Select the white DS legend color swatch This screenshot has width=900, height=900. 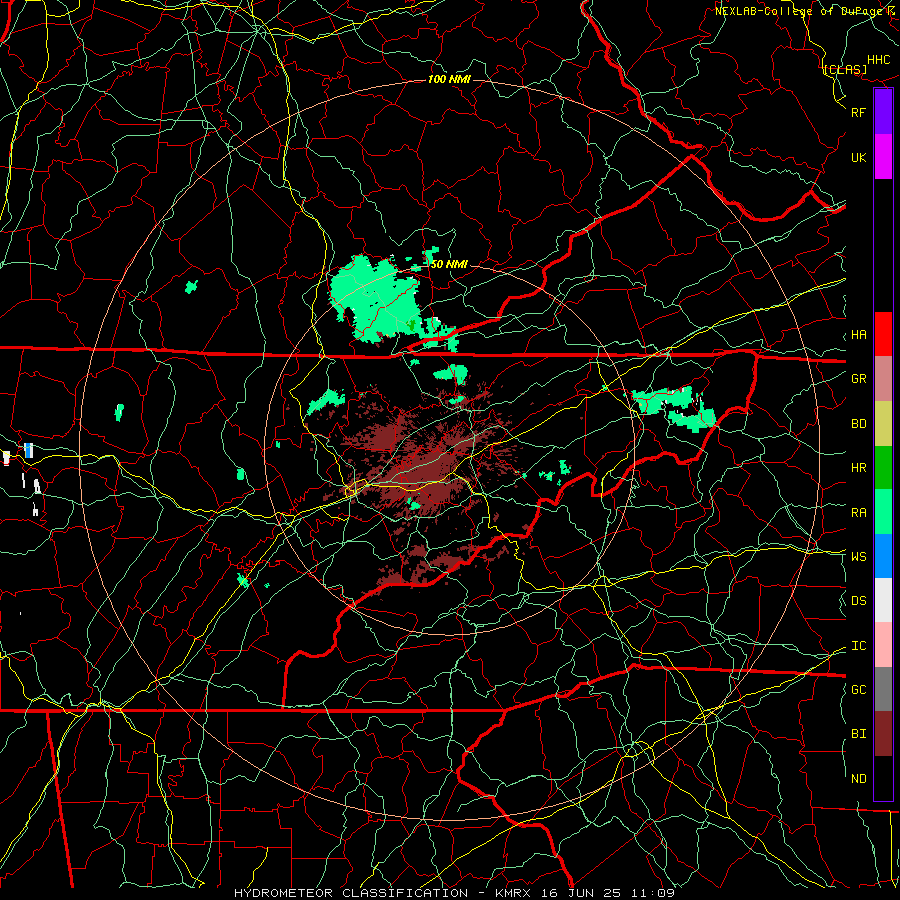click(x=883, y=600)
